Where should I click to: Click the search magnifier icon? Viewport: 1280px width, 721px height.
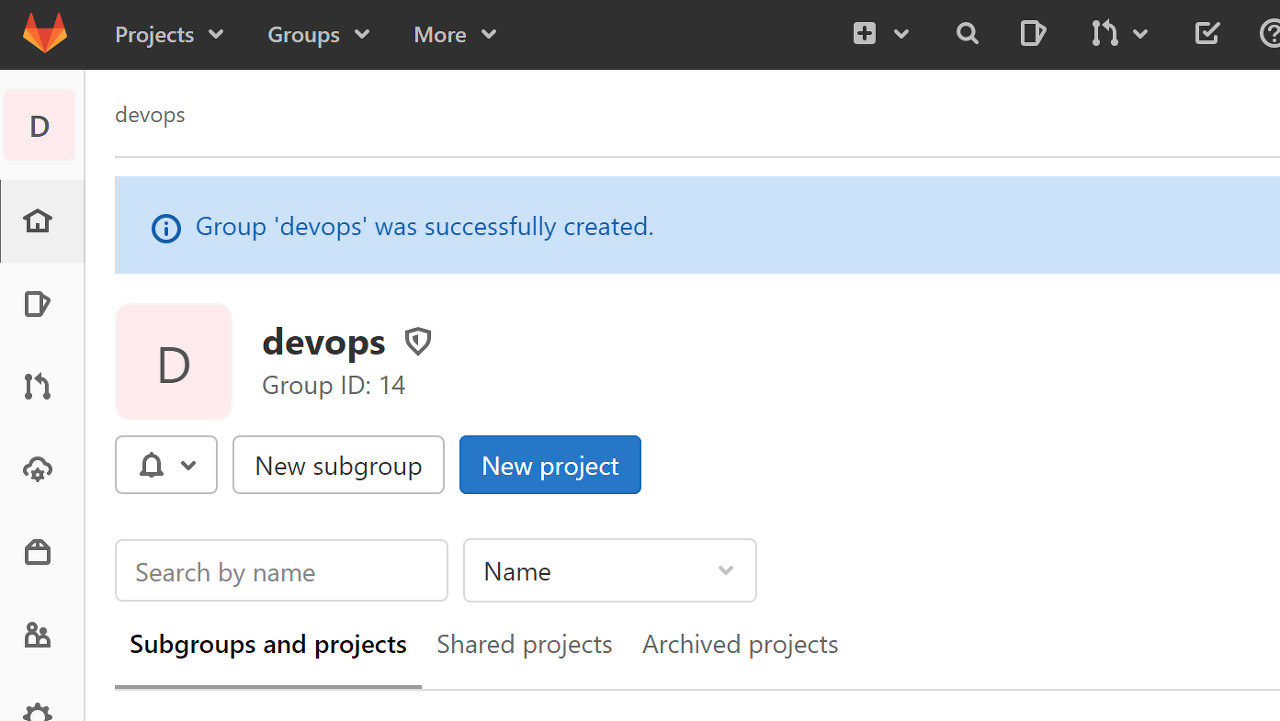[967, 34]
